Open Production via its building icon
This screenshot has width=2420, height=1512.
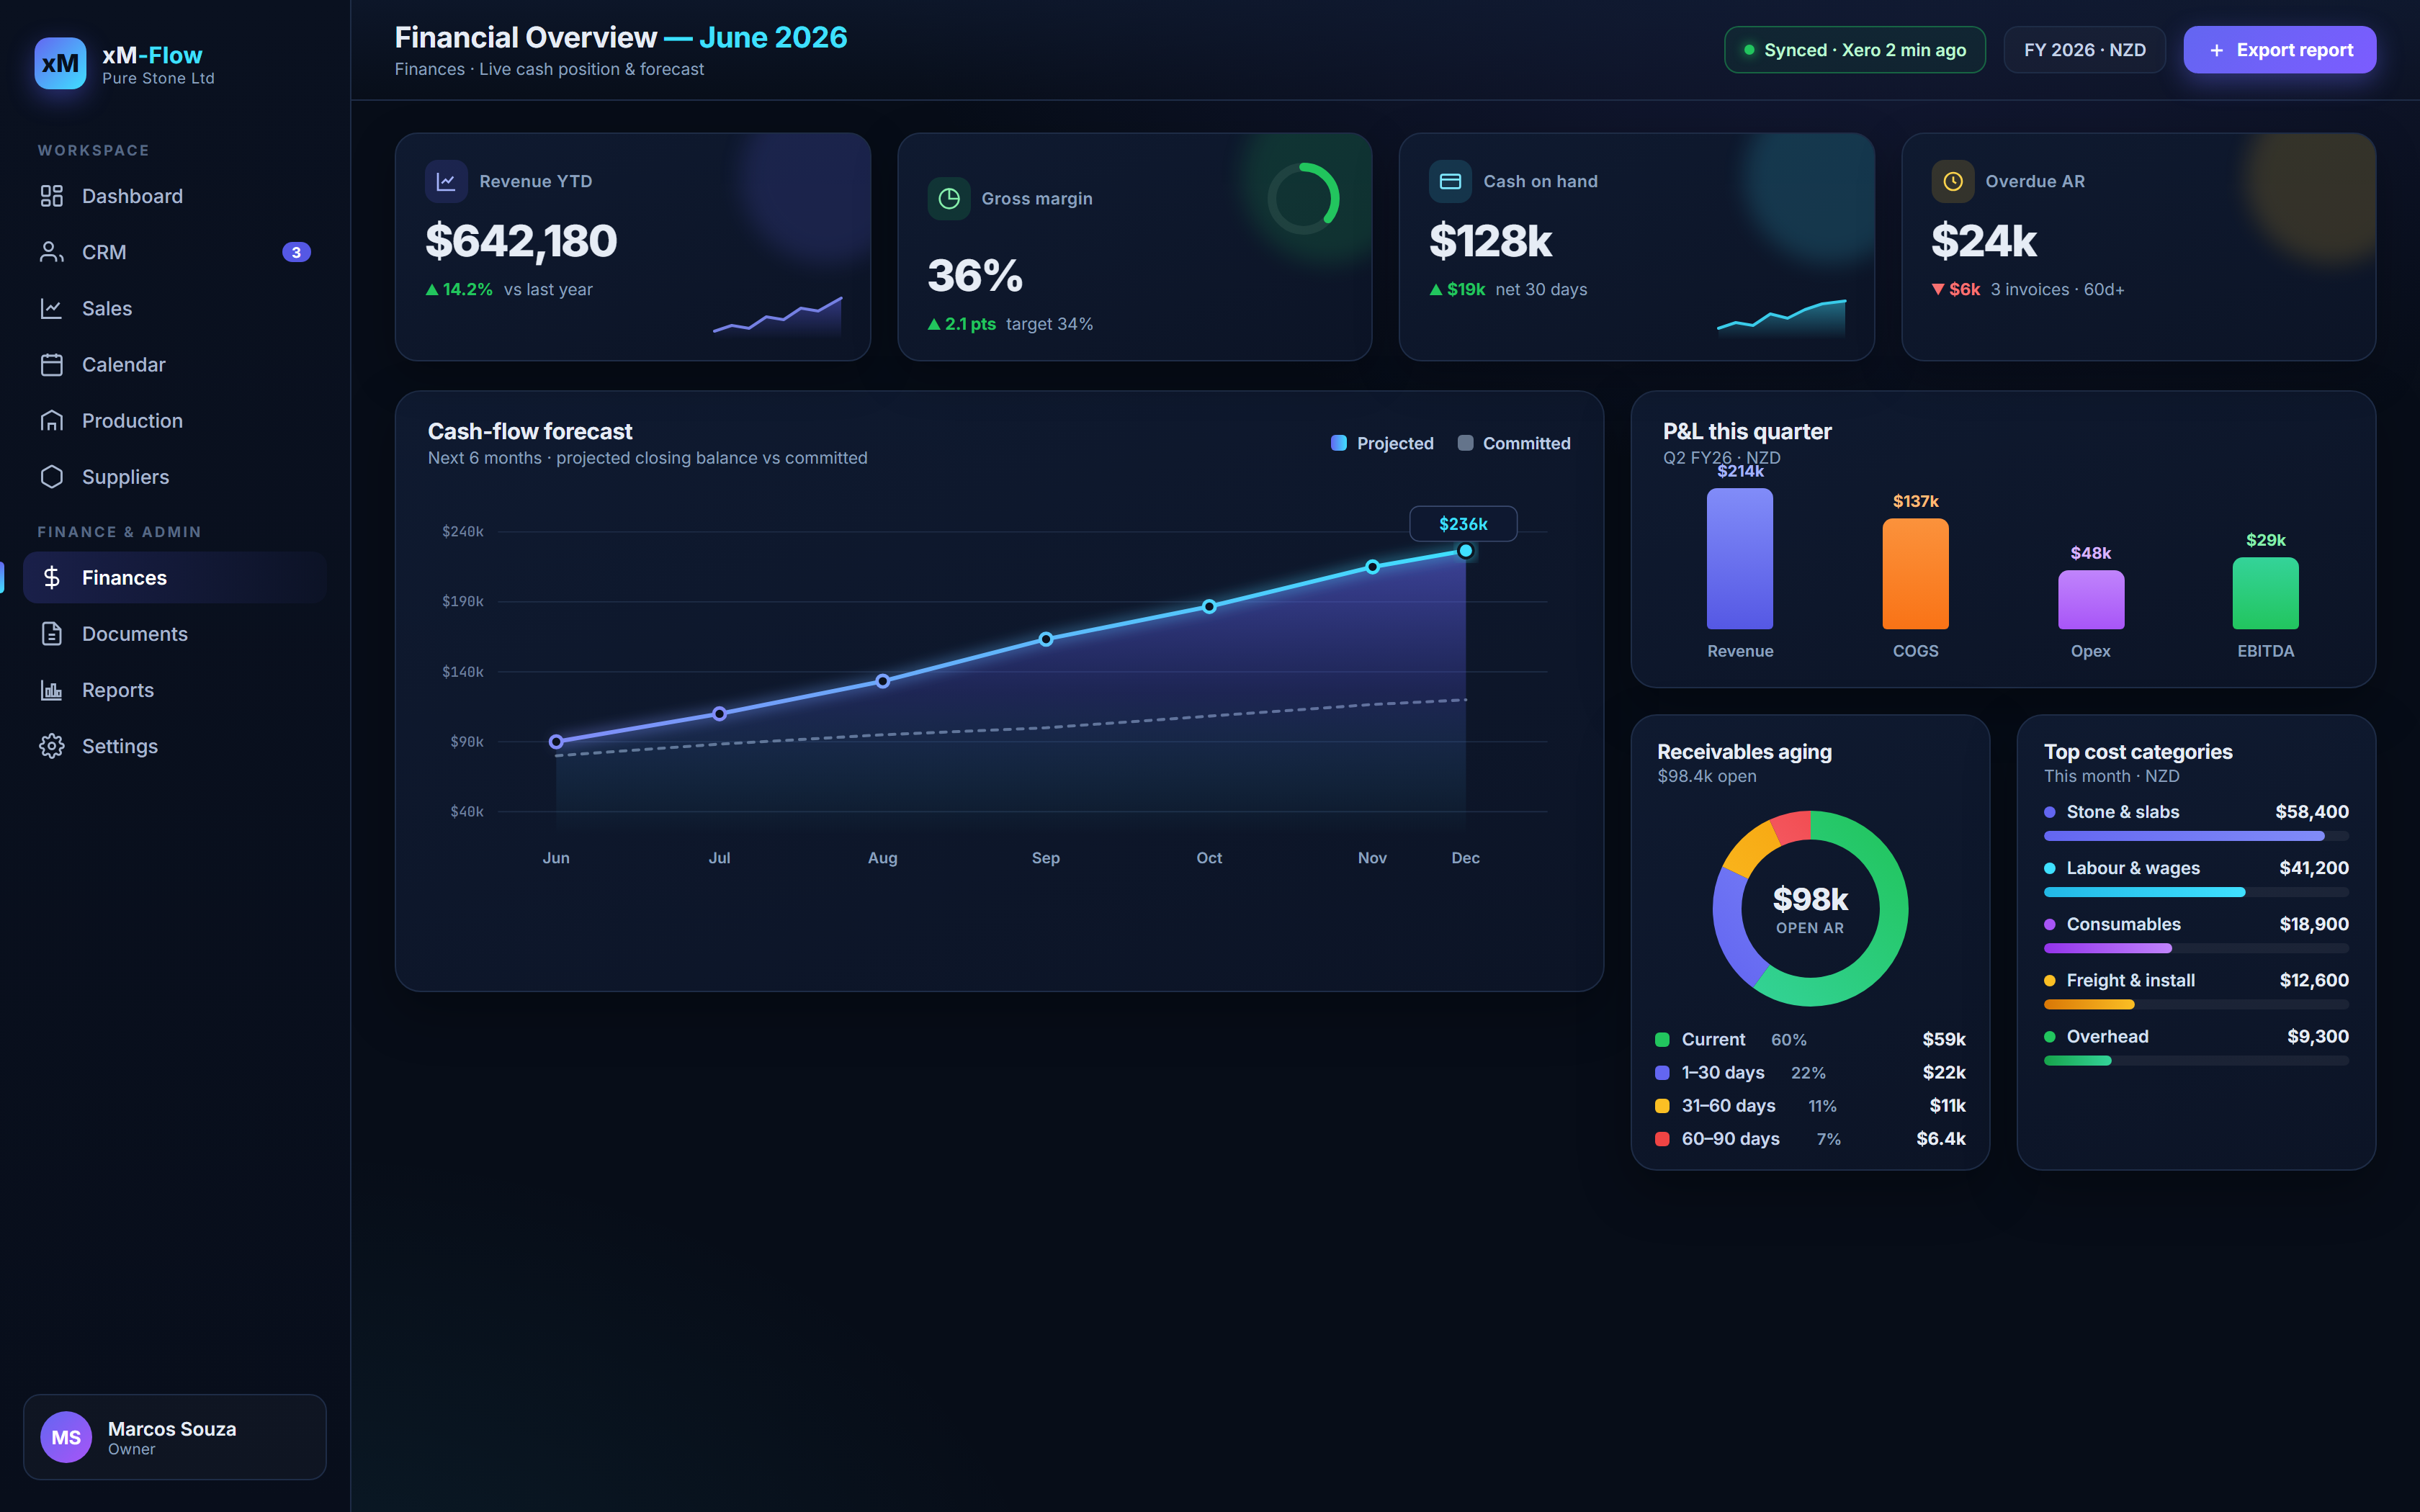[52, 420]
